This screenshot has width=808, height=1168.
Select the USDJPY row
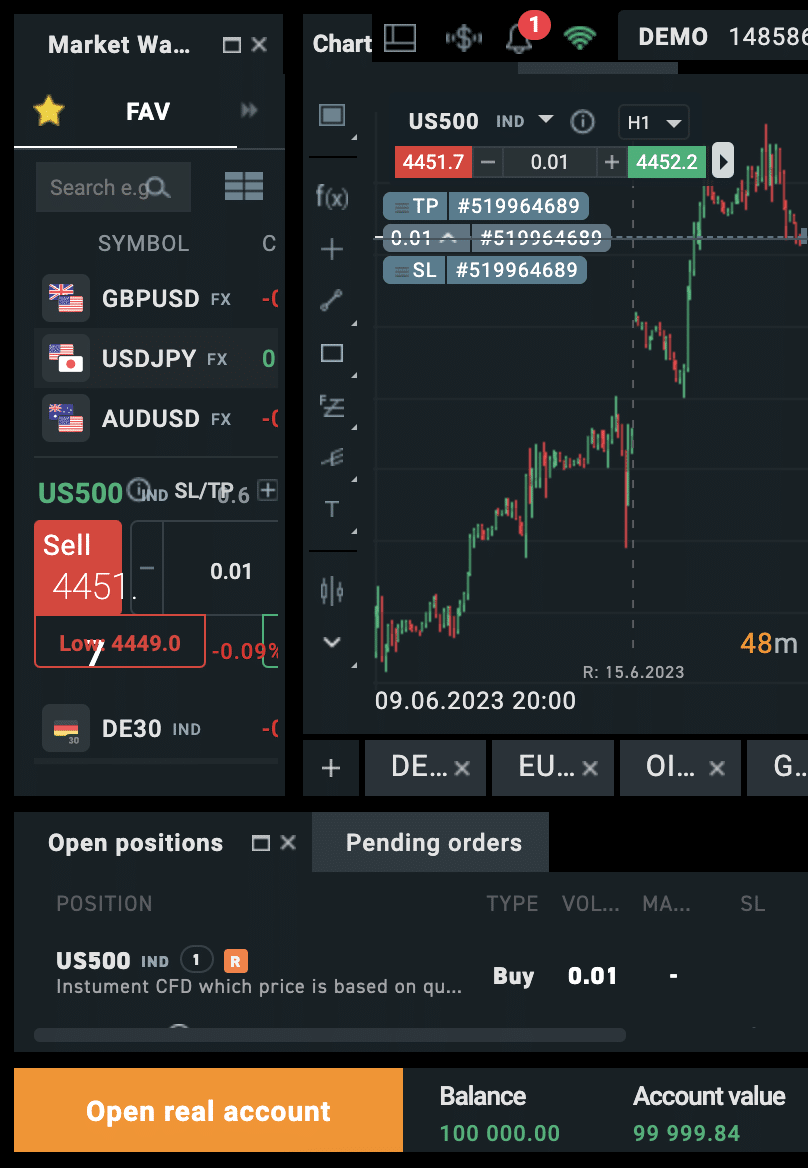156,358
